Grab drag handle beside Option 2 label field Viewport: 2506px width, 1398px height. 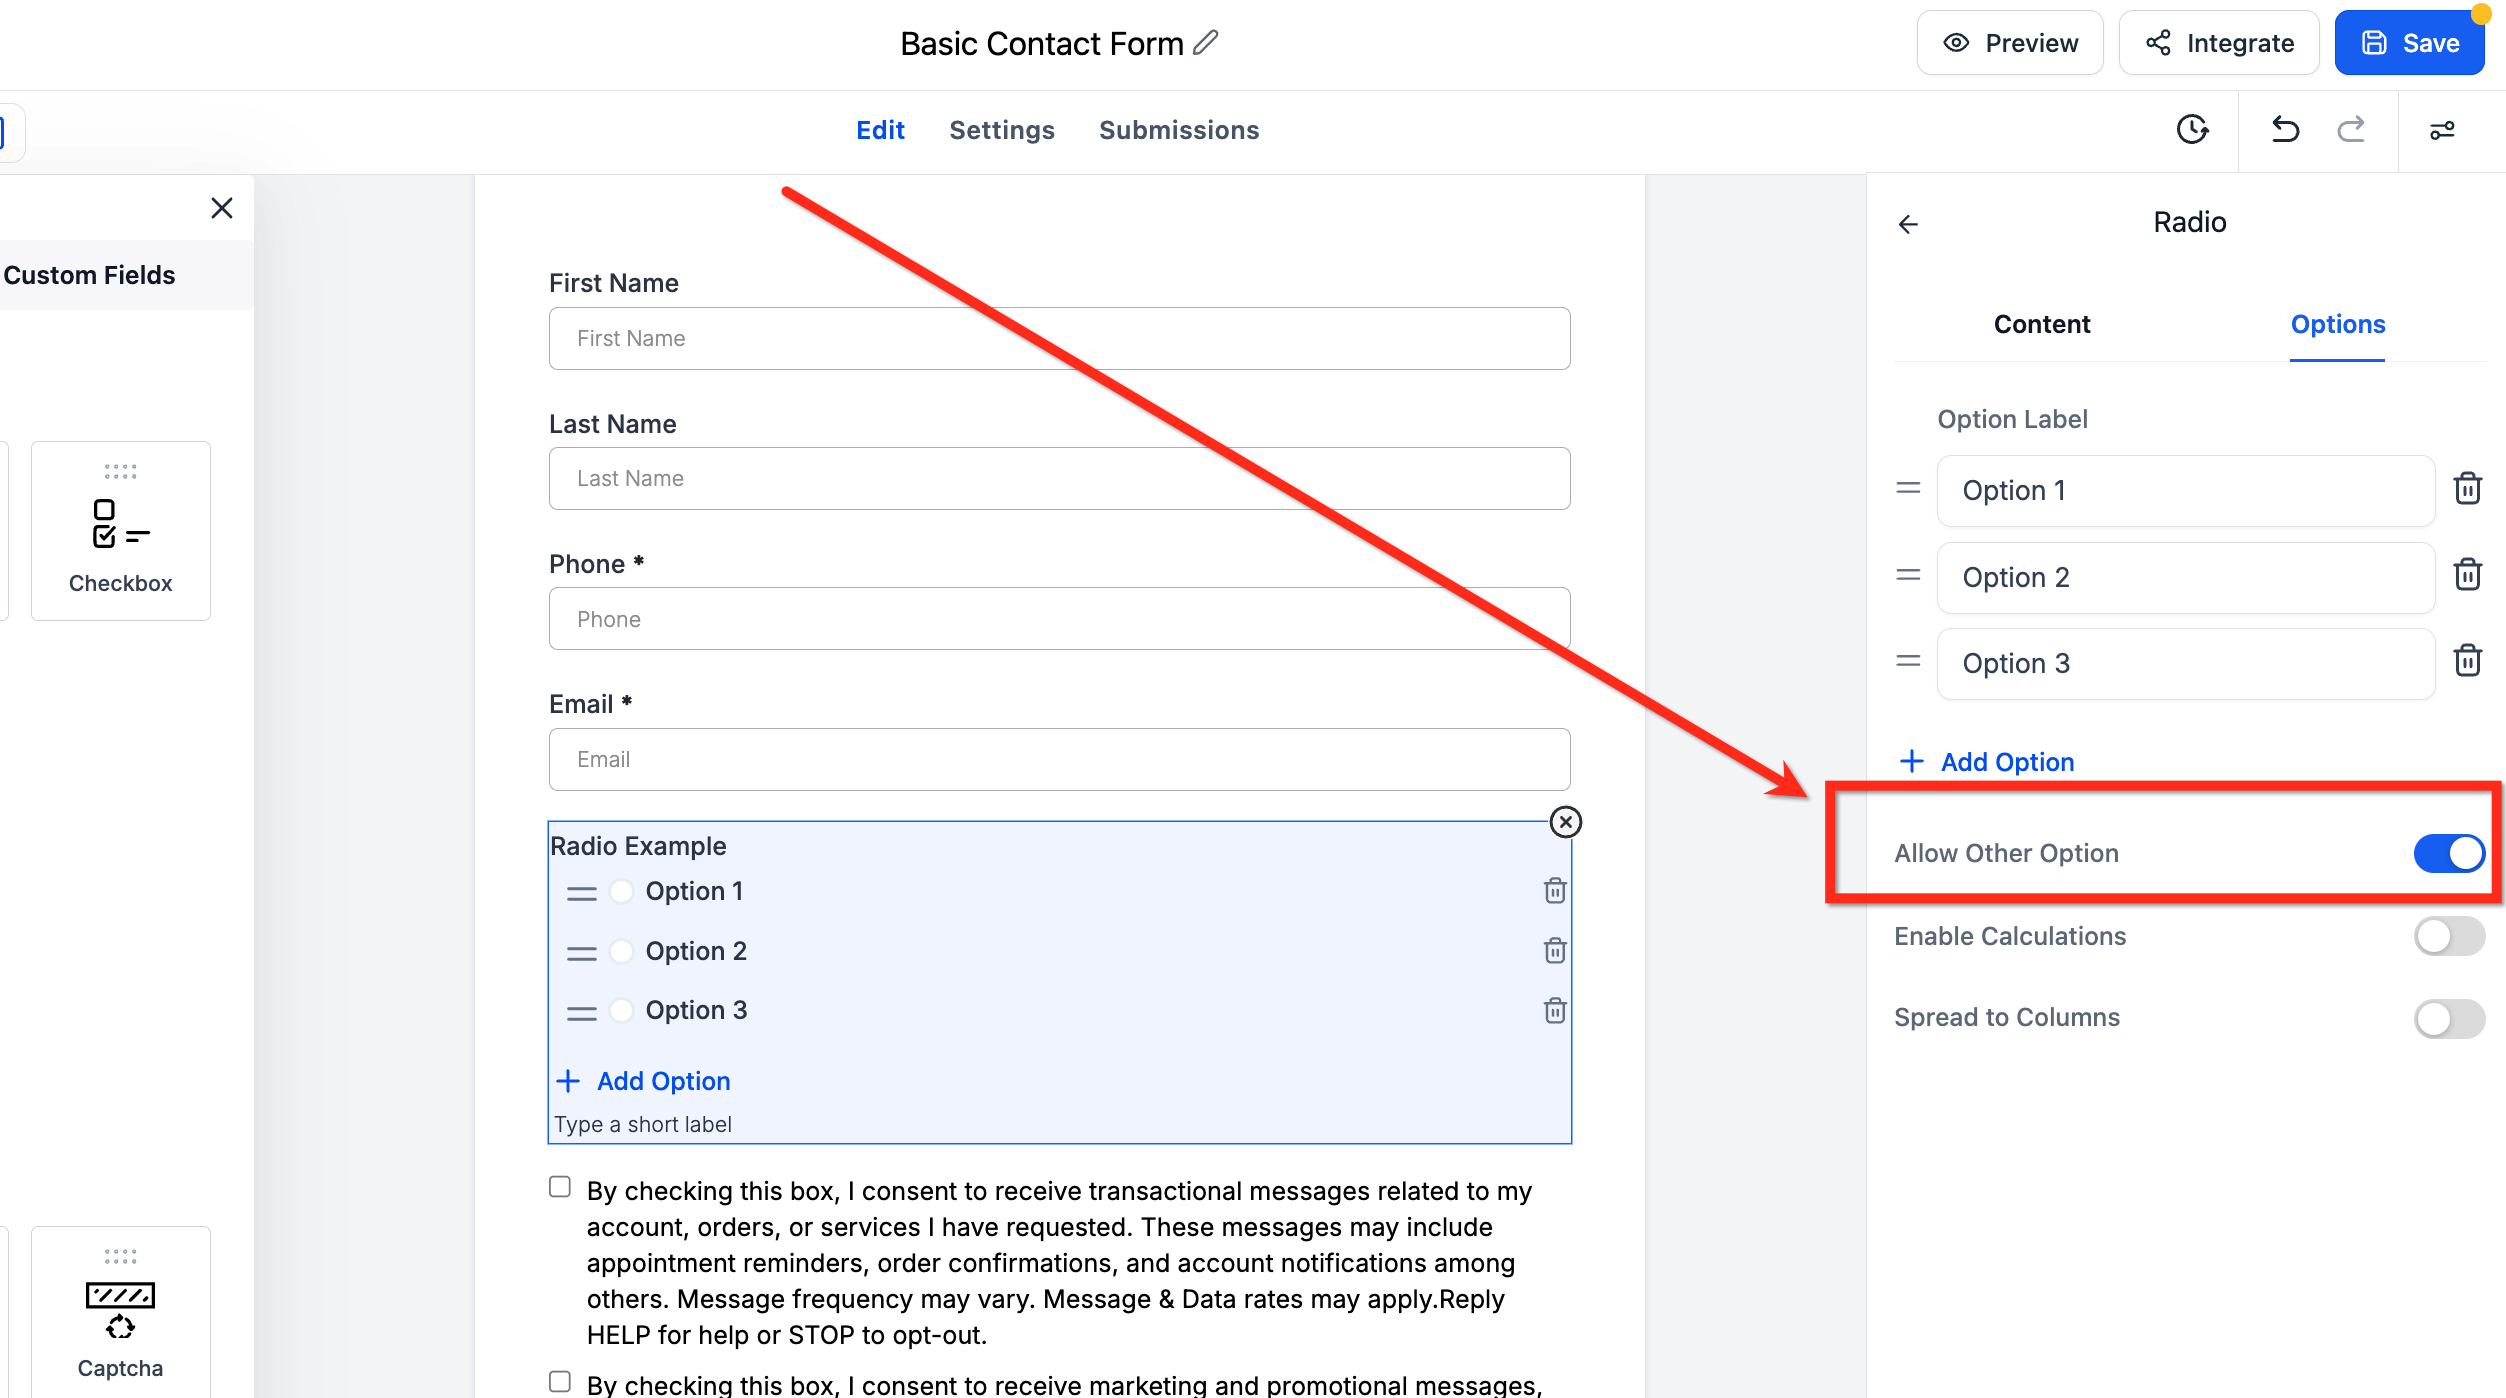[1908, 575]
